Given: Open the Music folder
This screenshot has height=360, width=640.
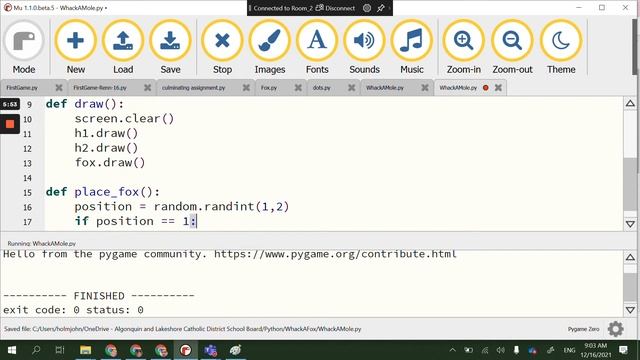Looking at the screenshot, I should [x=411, y=47].
